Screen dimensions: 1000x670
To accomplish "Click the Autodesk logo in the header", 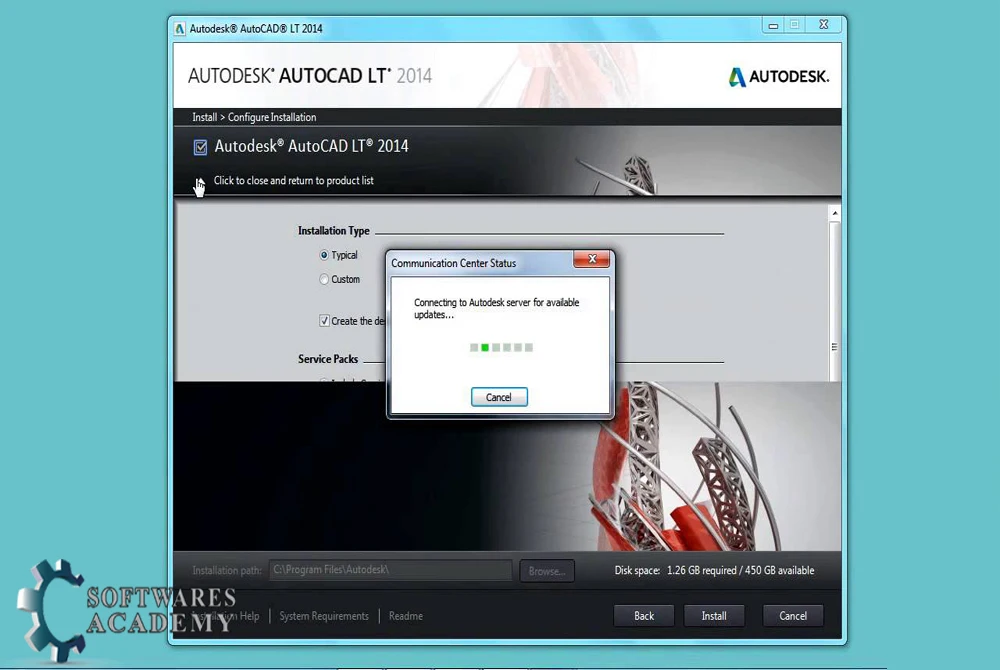I will (779, 76).
